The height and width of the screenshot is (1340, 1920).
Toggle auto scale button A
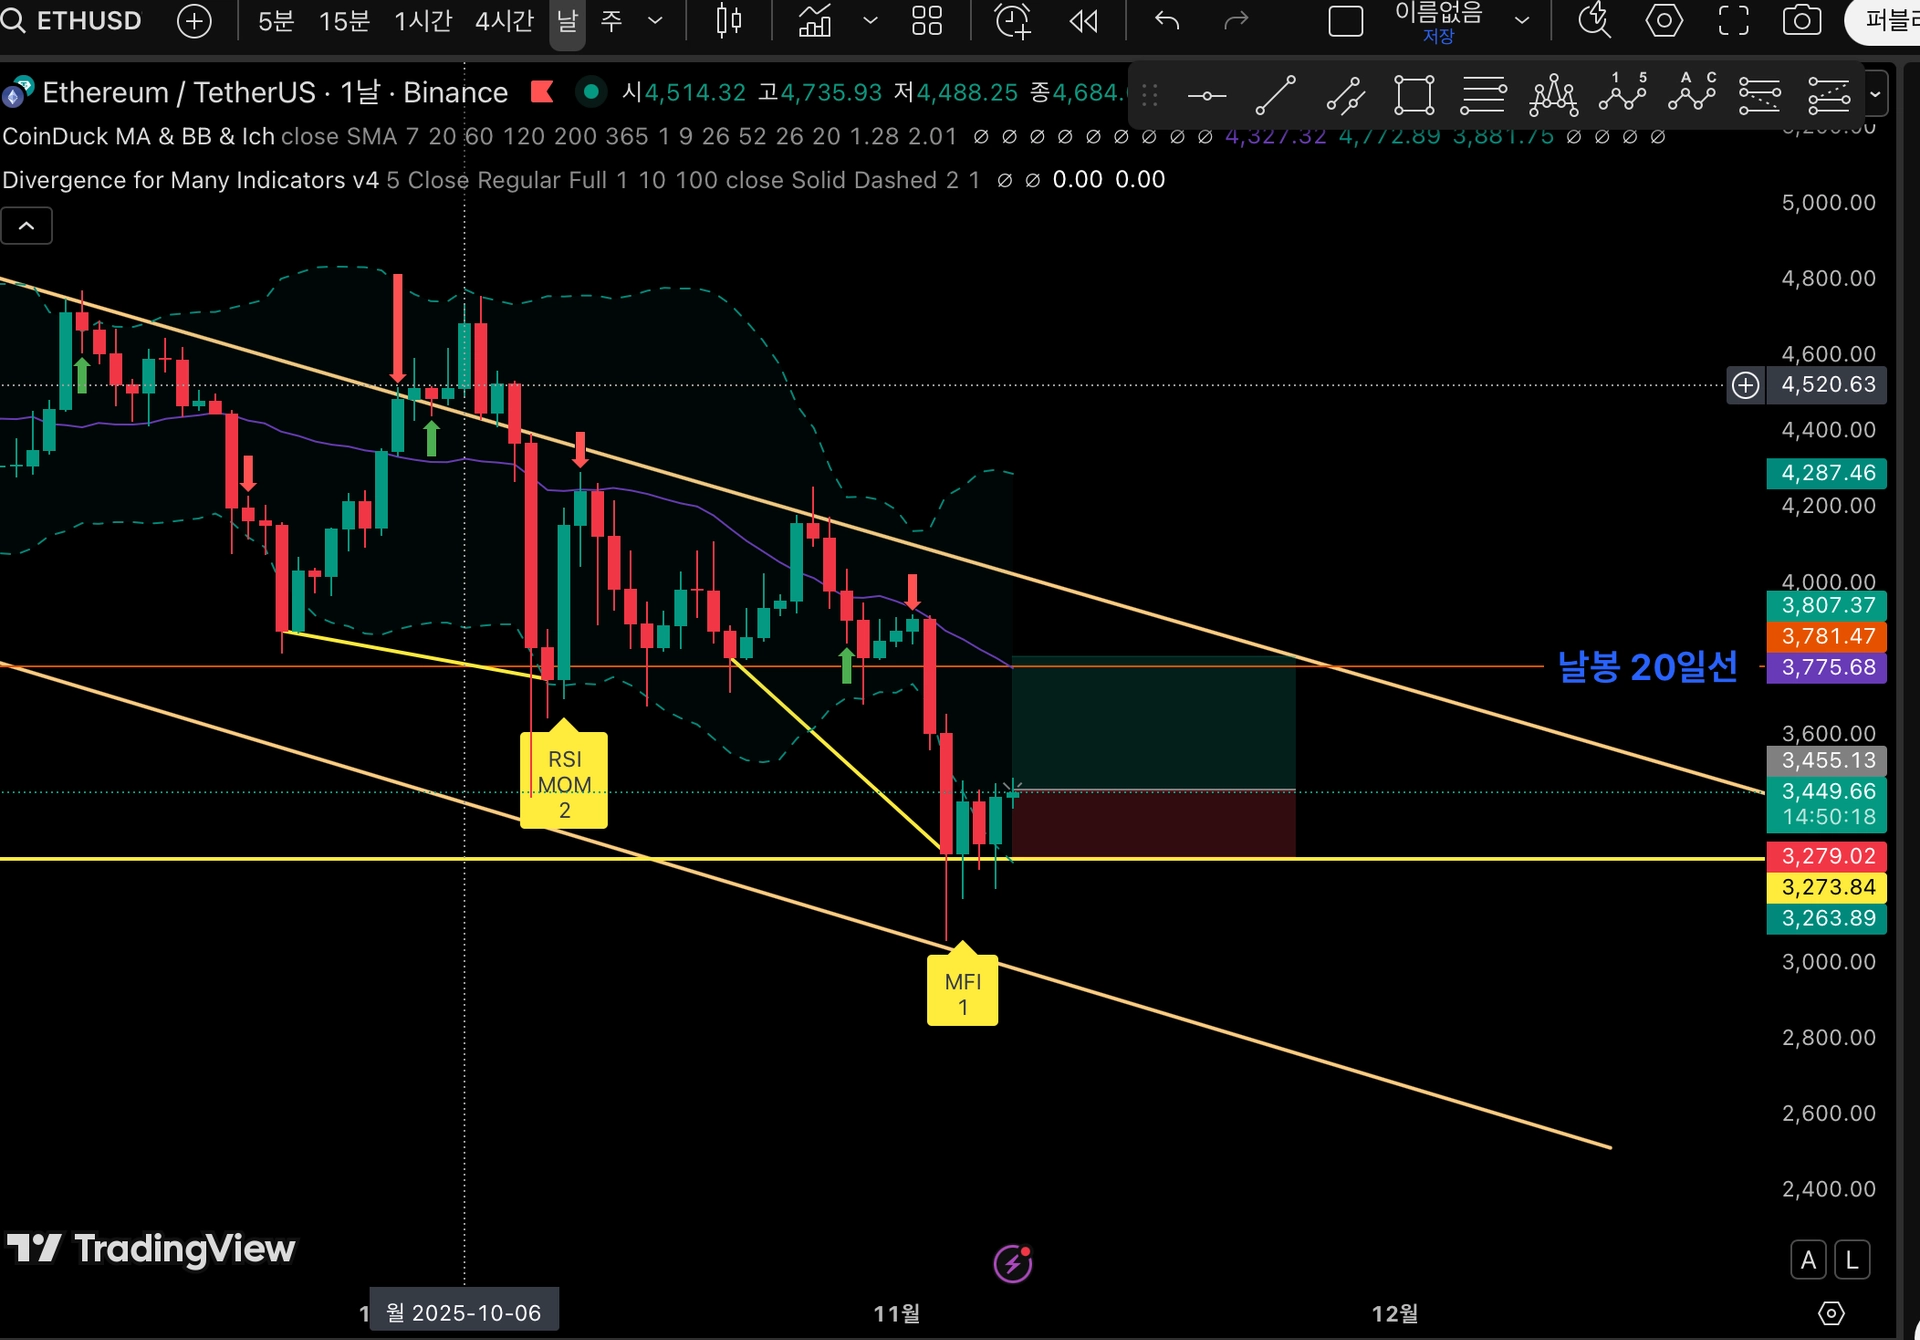click(x=1808, y=1260)
